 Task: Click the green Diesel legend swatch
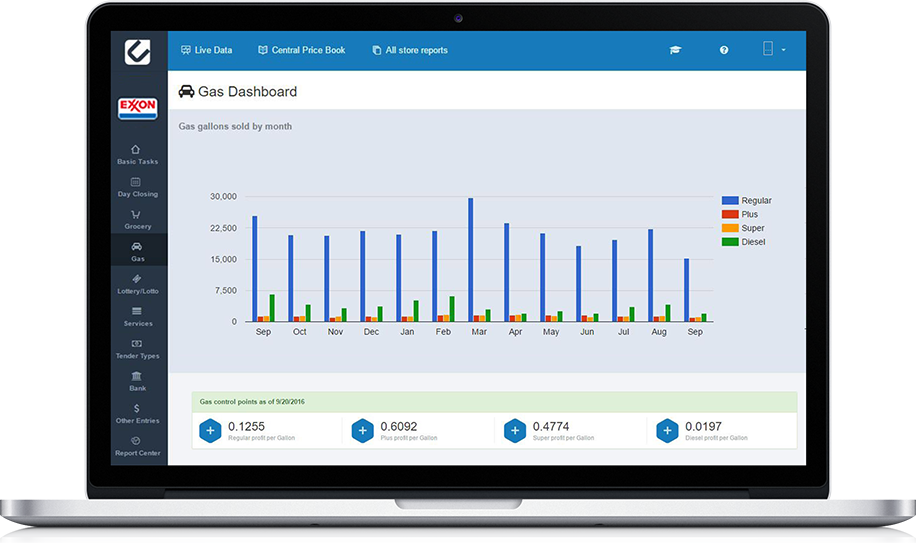[730, 242]
